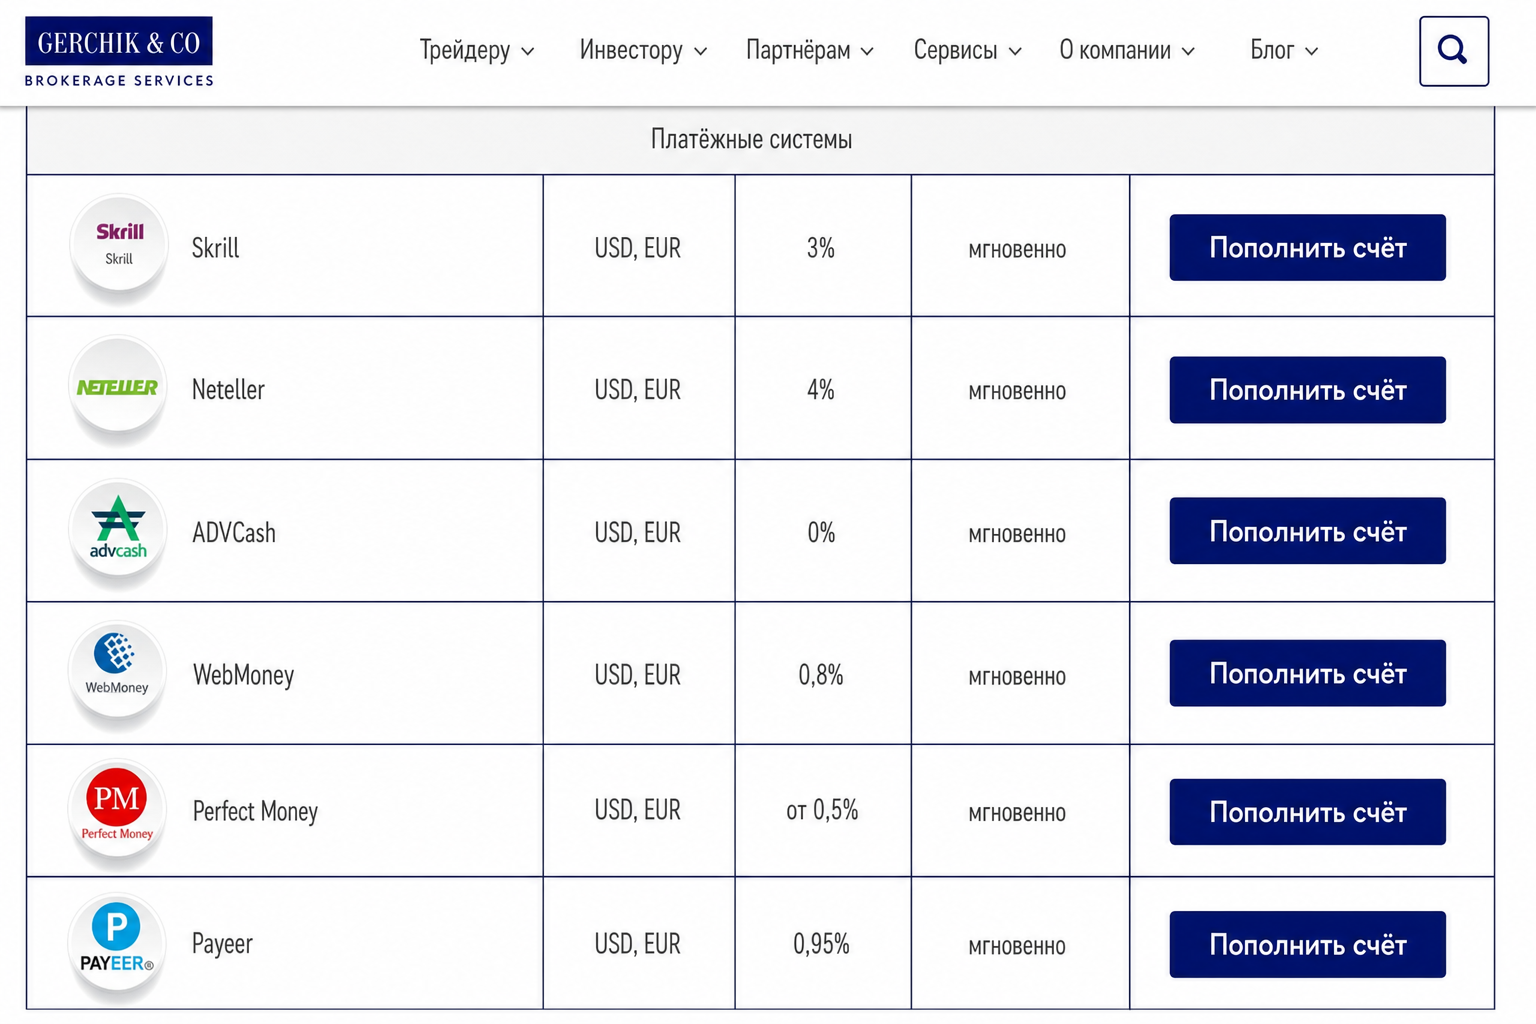The width and height of the screenshot is (1536, 1024).
Task: Expand the chevron next to Блог
Action: click(x=1311, y=51)
